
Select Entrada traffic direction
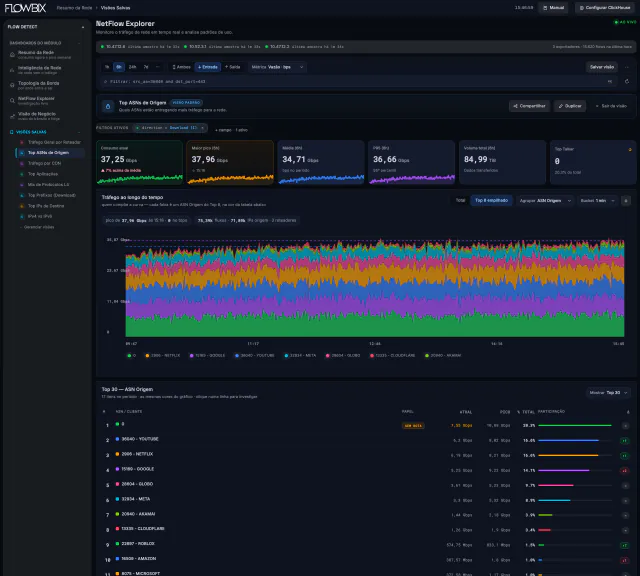click(x=208, y=67)
